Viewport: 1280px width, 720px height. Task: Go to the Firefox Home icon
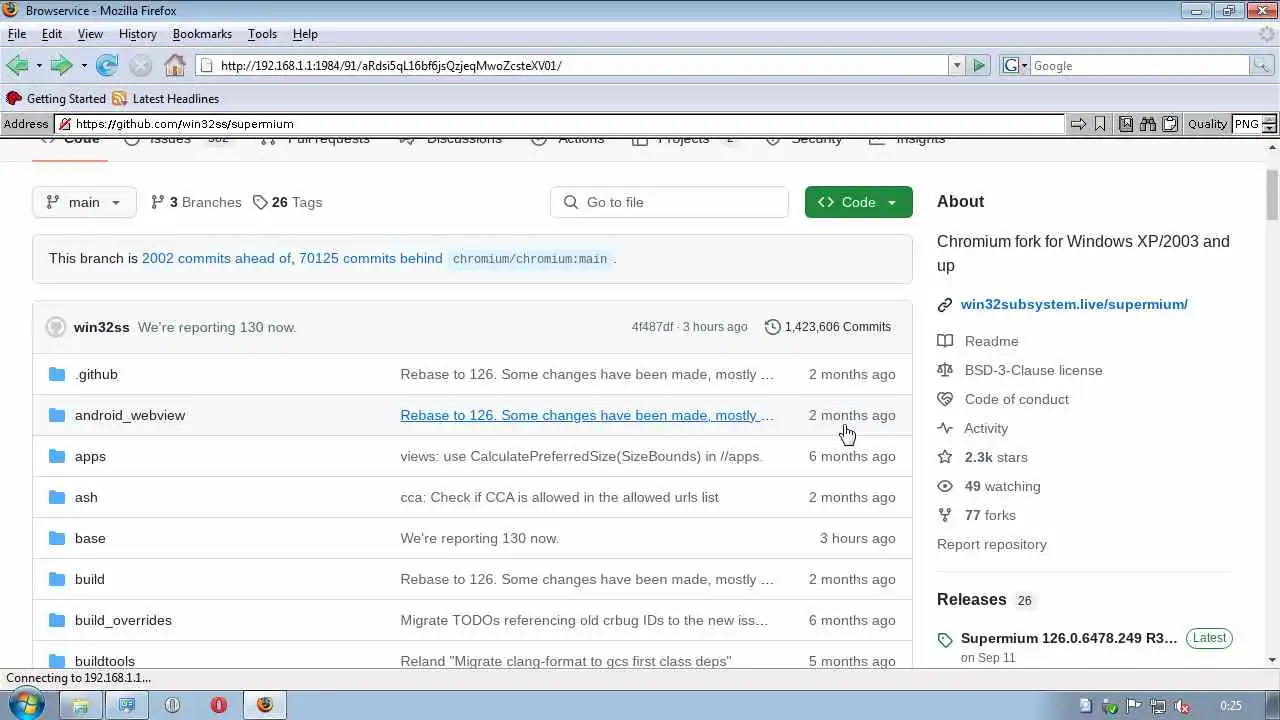(175, 65)
